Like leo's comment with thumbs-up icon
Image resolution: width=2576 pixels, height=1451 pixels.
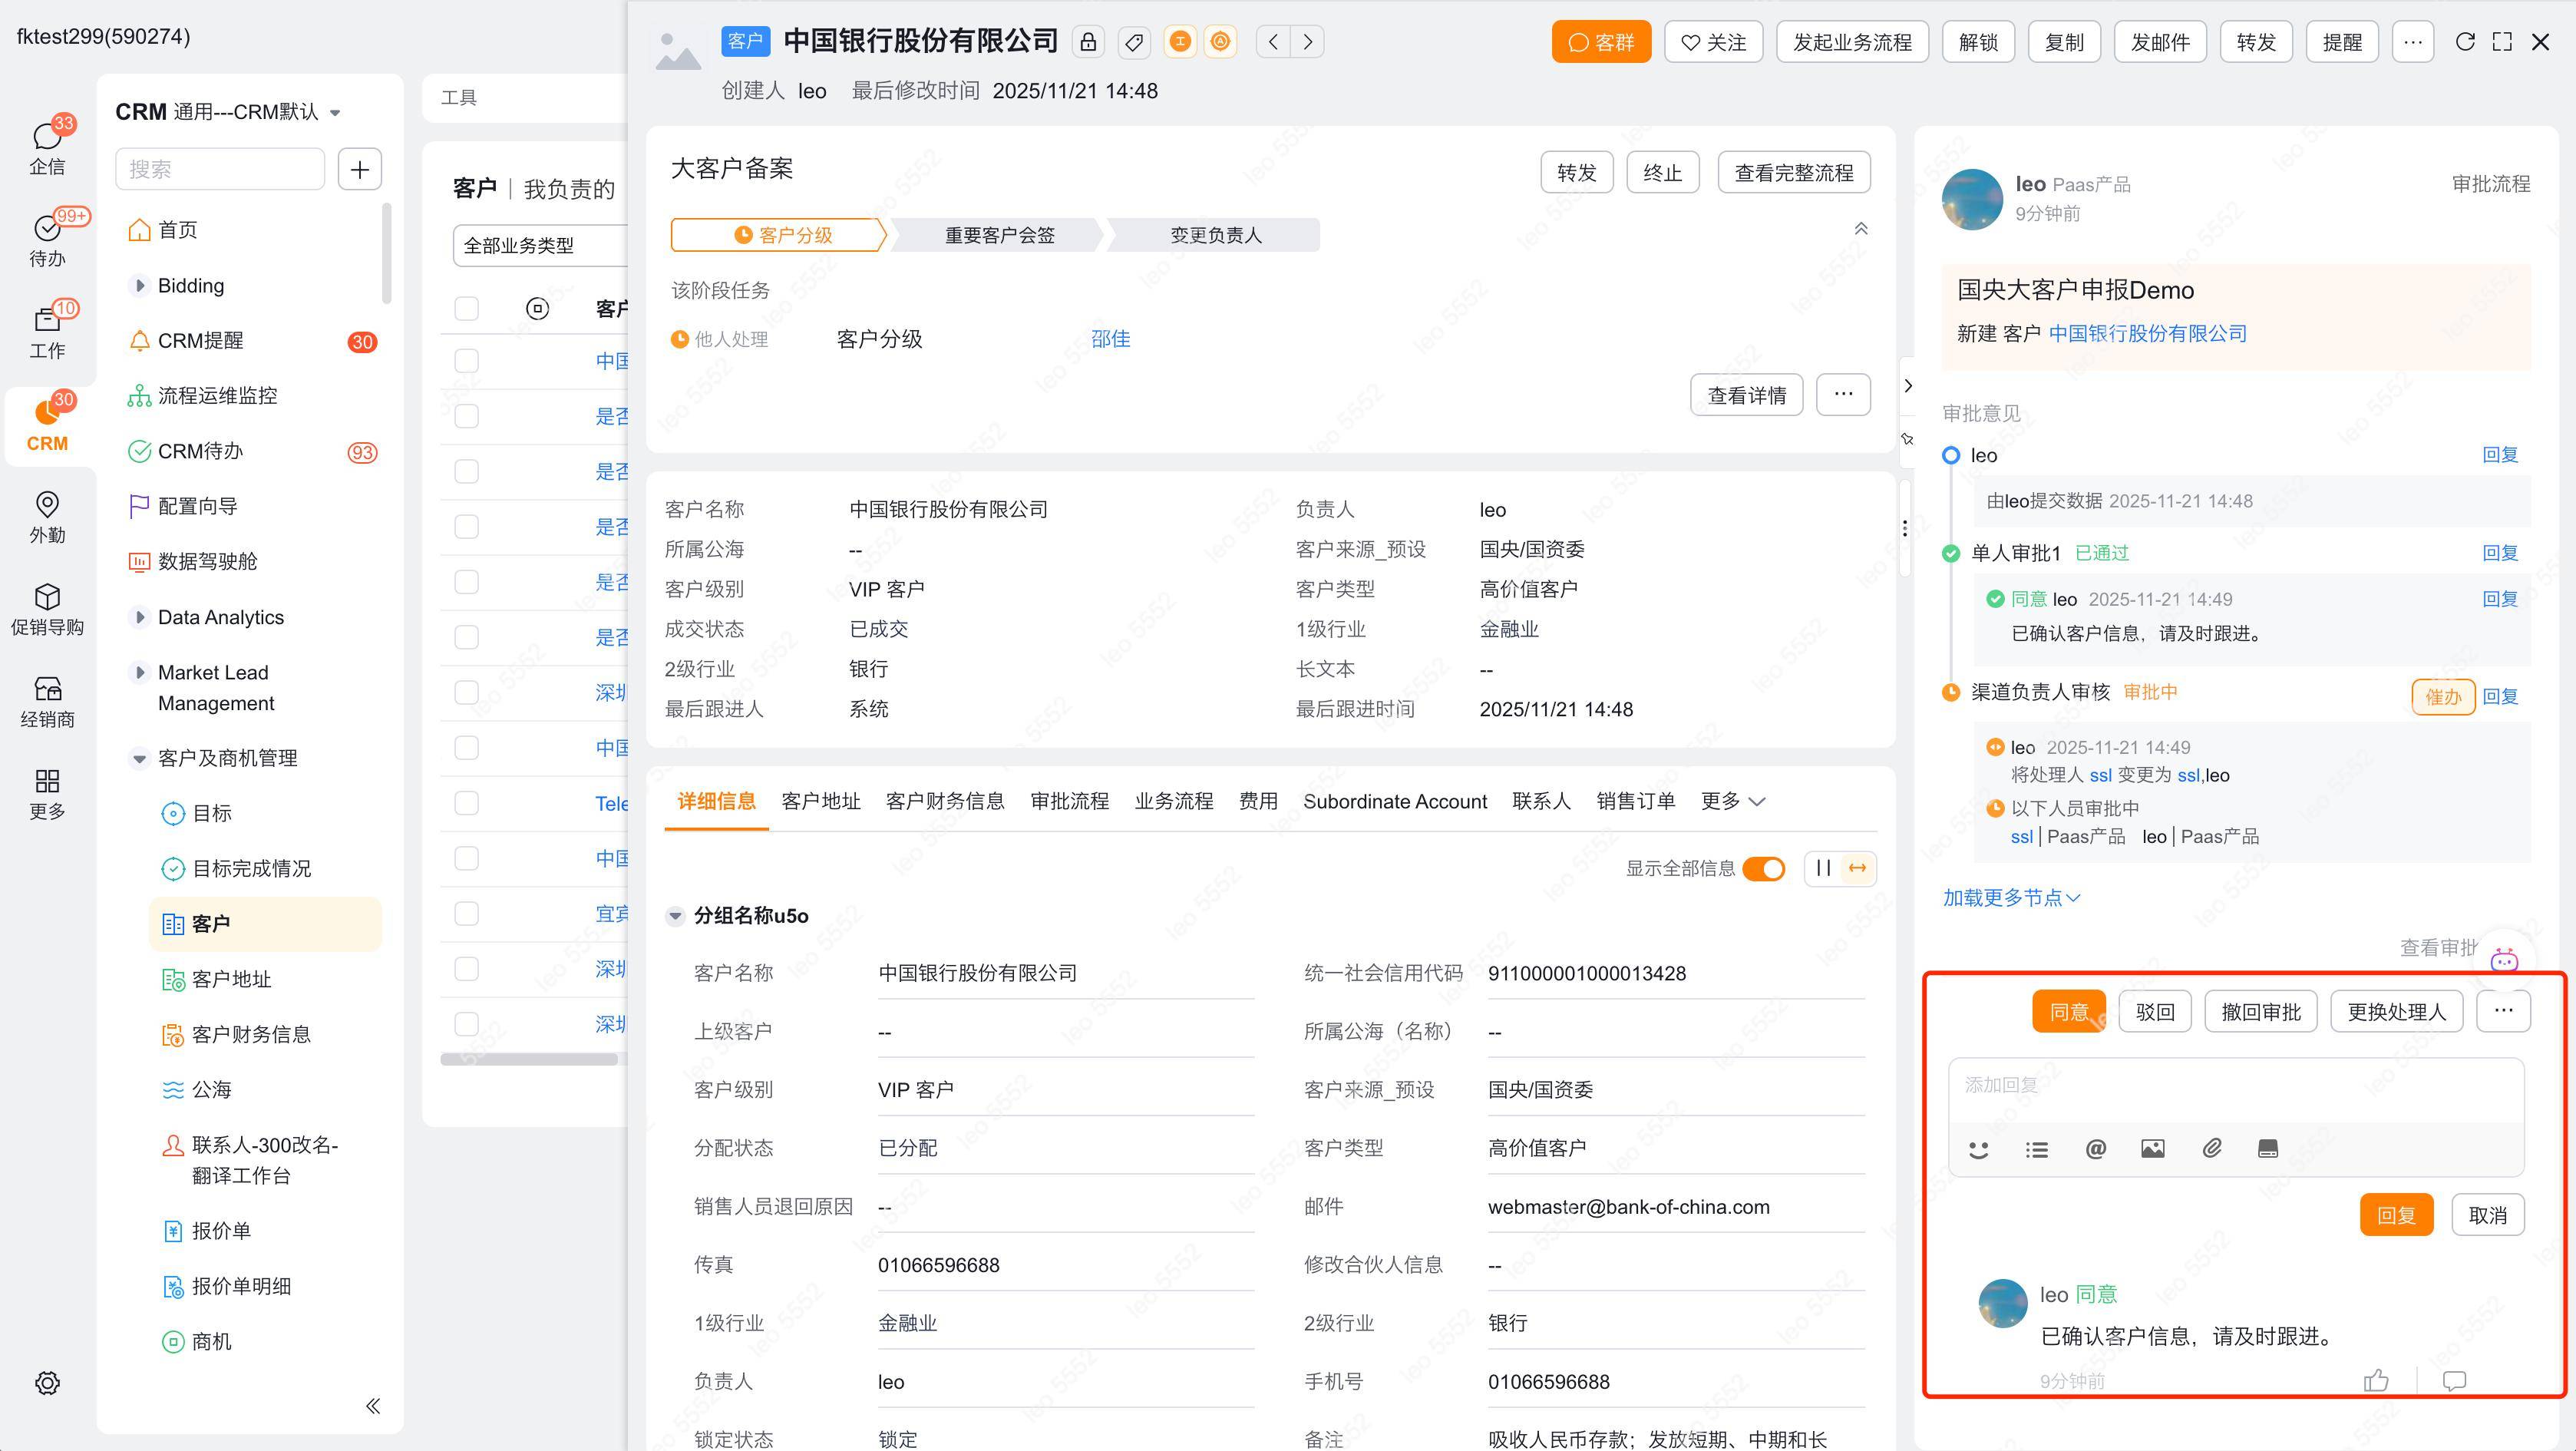point(2376,1381)
